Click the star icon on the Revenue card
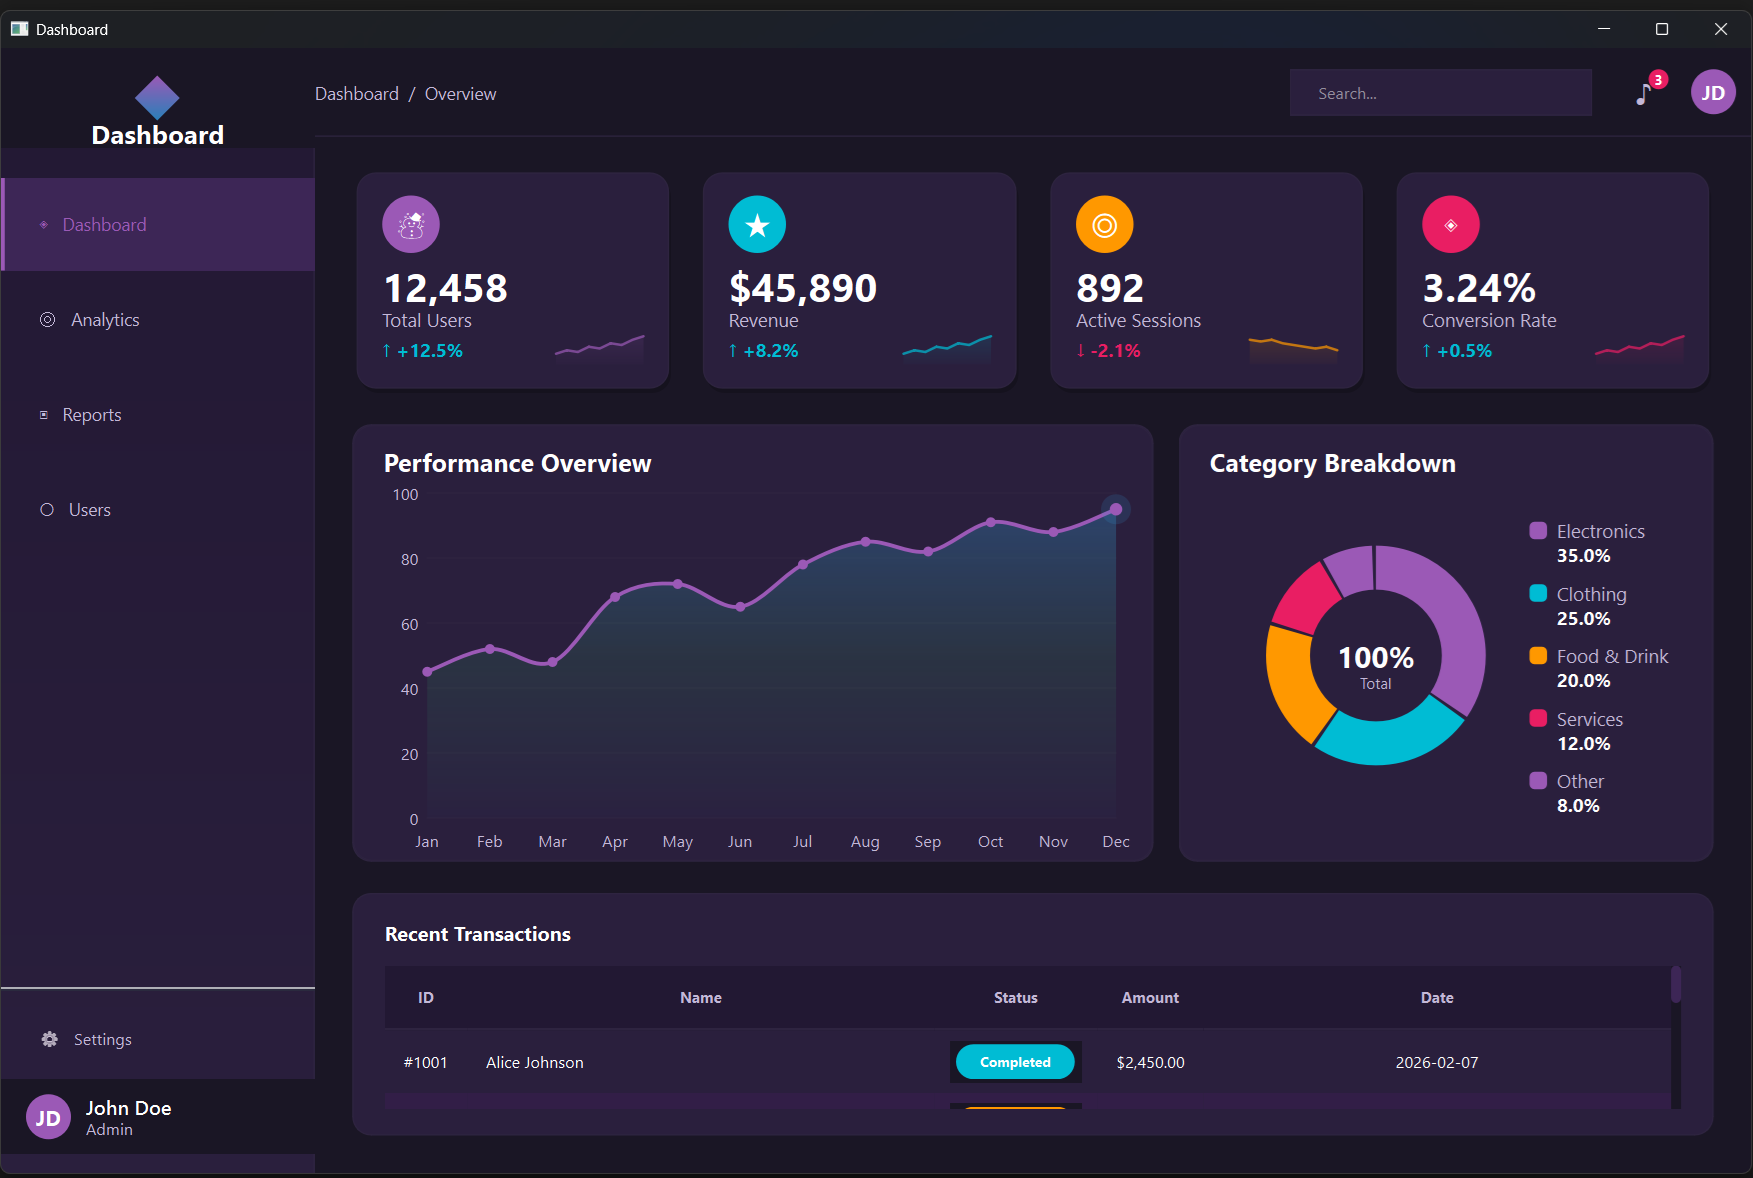Image resolution: width=1753 pixels, height=1178 pixels. click(x=757, y=224)
